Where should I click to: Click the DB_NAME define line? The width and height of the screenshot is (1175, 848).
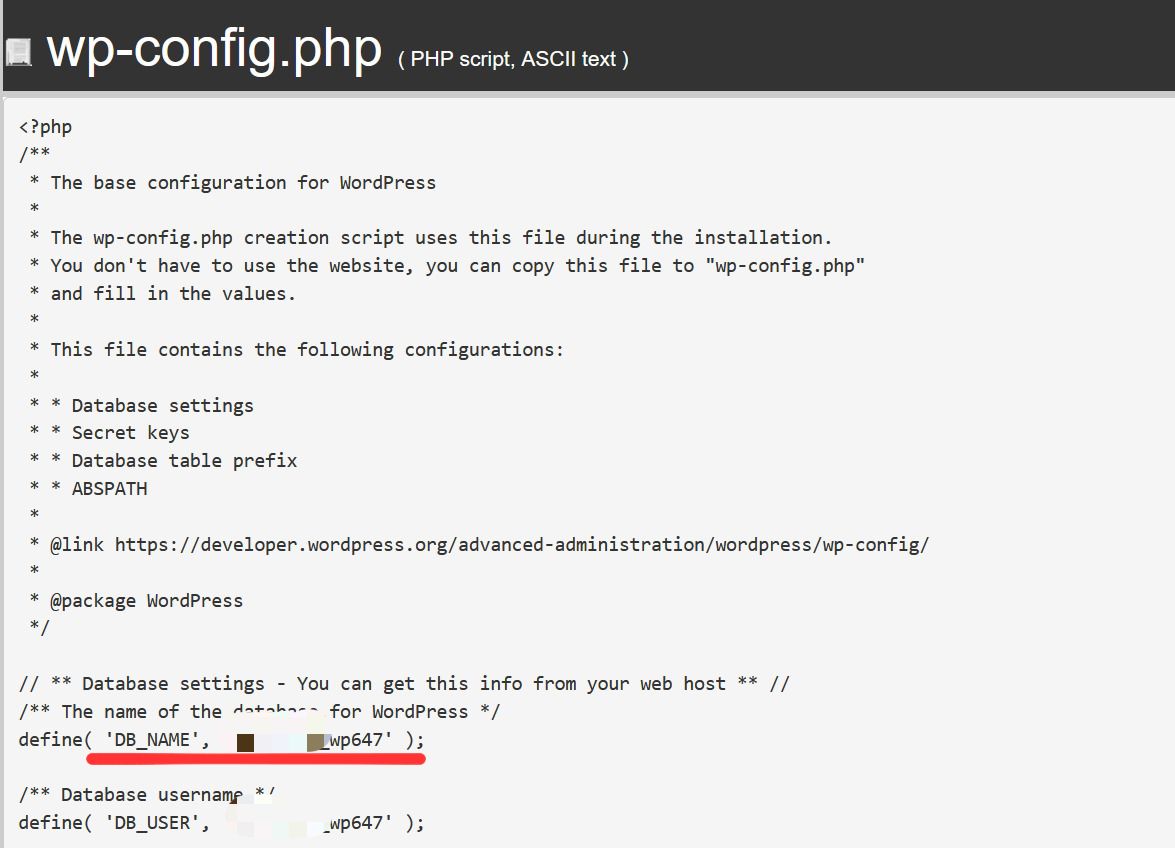(221, 740)
